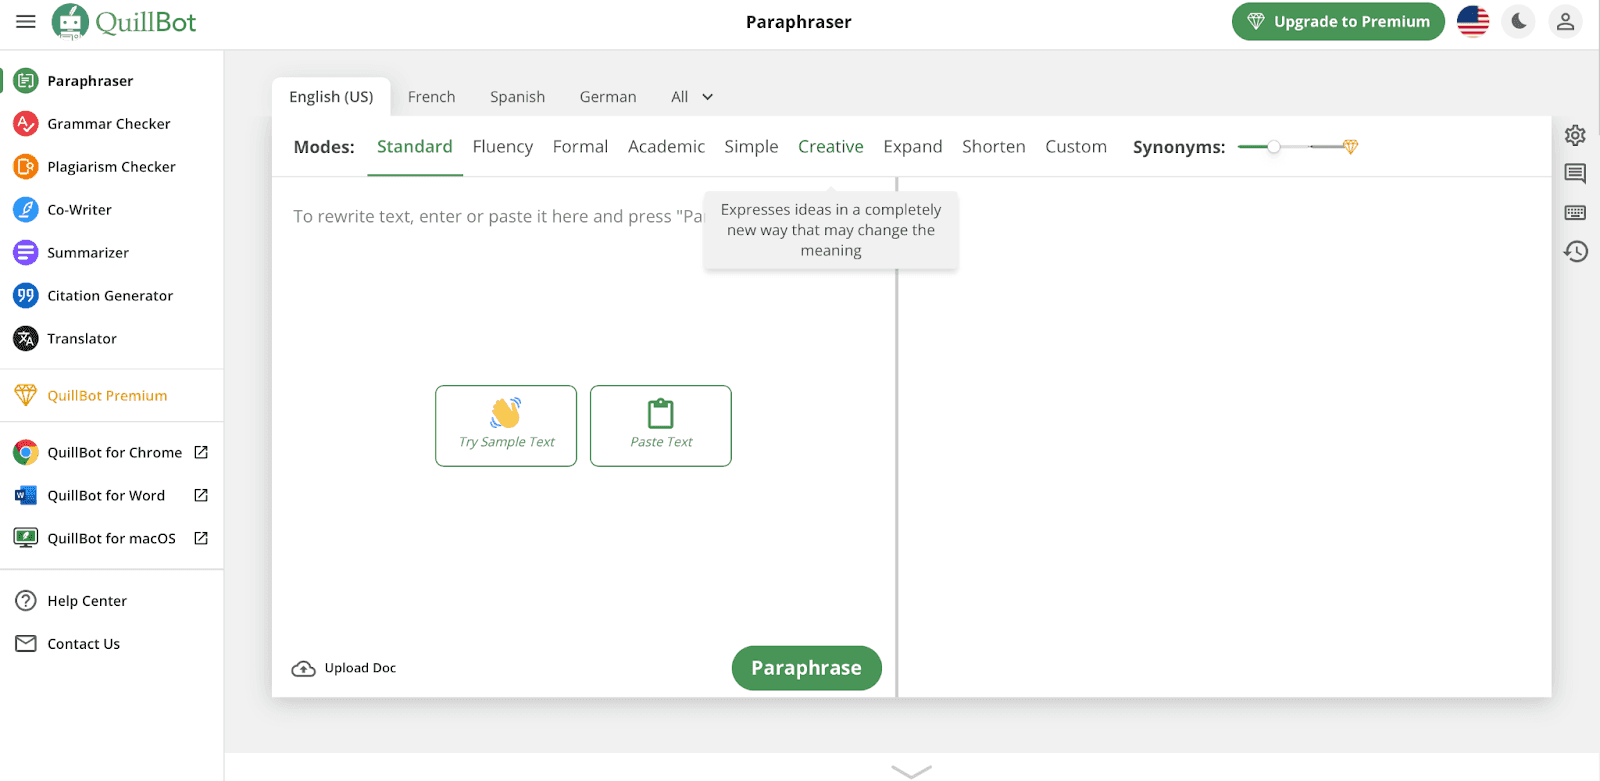Click the text input area placeholder

pos(498,217)
